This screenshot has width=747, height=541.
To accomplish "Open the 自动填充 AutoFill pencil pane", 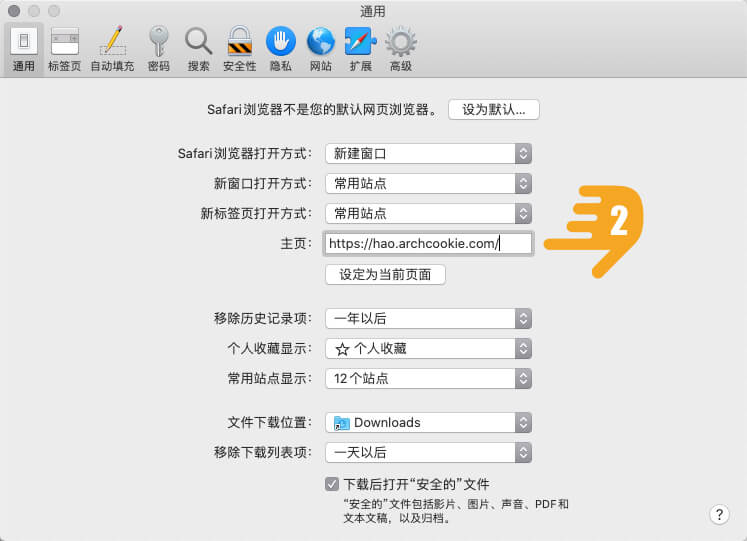I will [112, 49].
